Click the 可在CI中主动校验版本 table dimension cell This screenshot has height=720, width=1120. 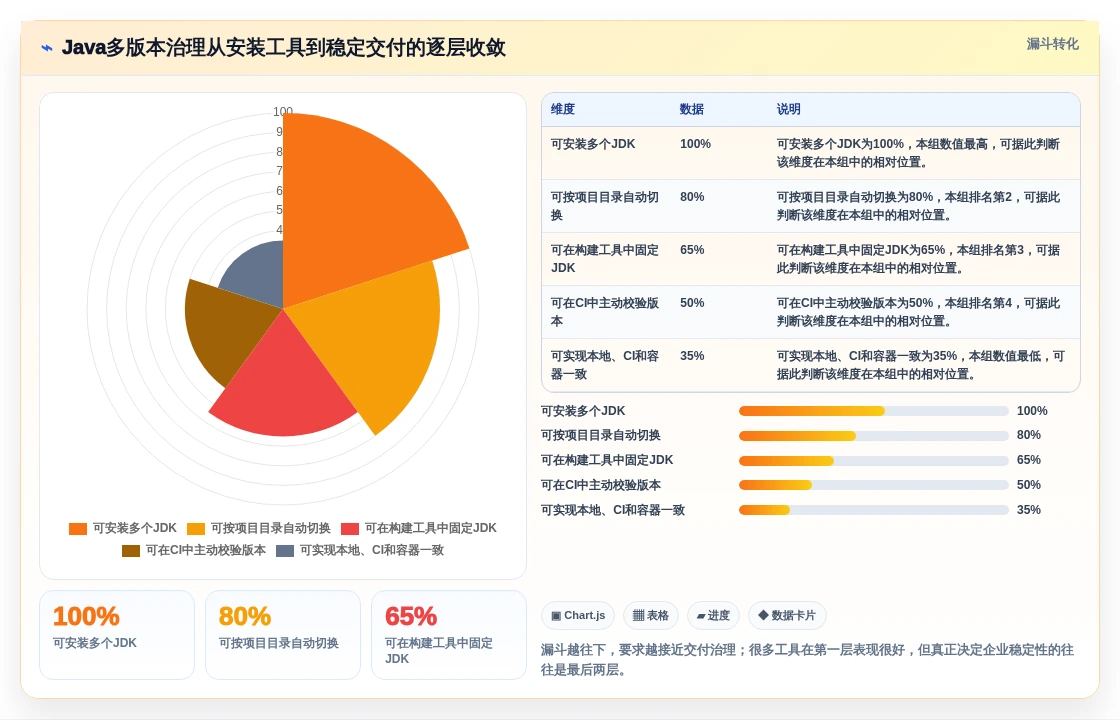(x=604, y=312)
